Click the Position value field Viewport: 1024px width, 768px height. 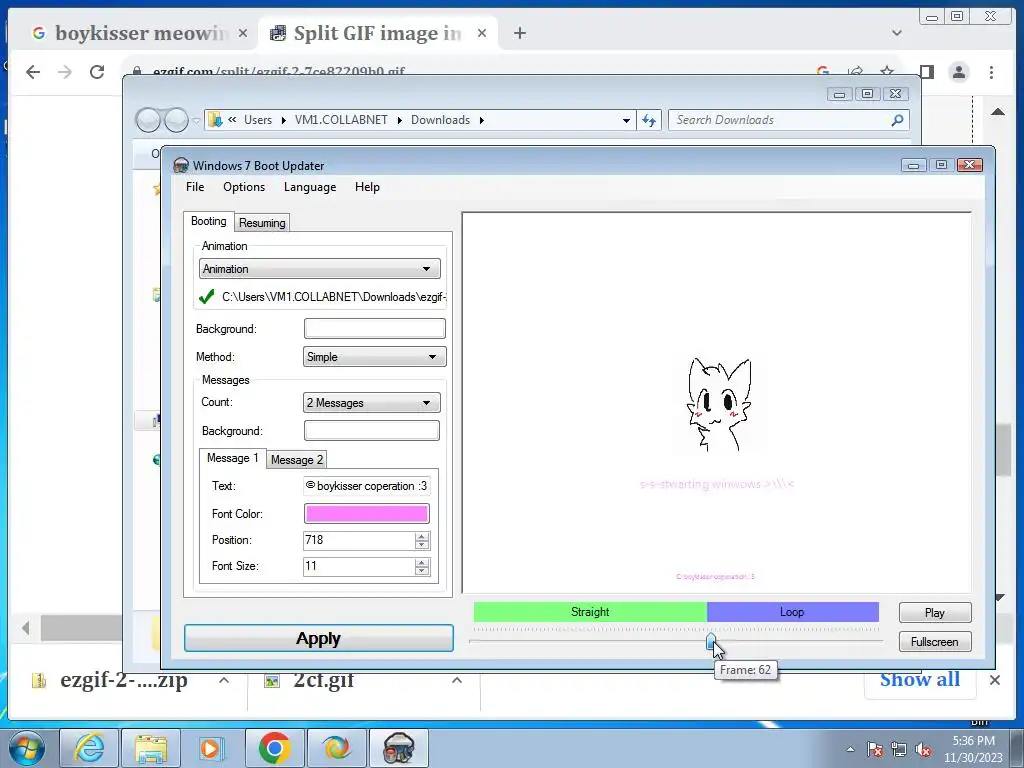(359, 540)
